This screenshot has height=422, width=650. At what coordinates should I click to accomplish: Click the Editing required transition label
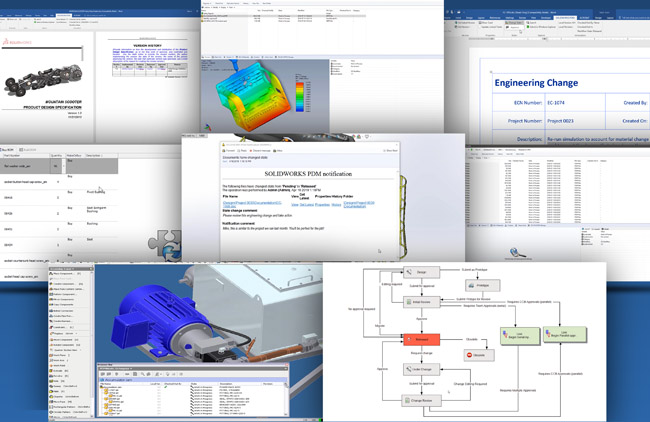click(x=391, y=284)
